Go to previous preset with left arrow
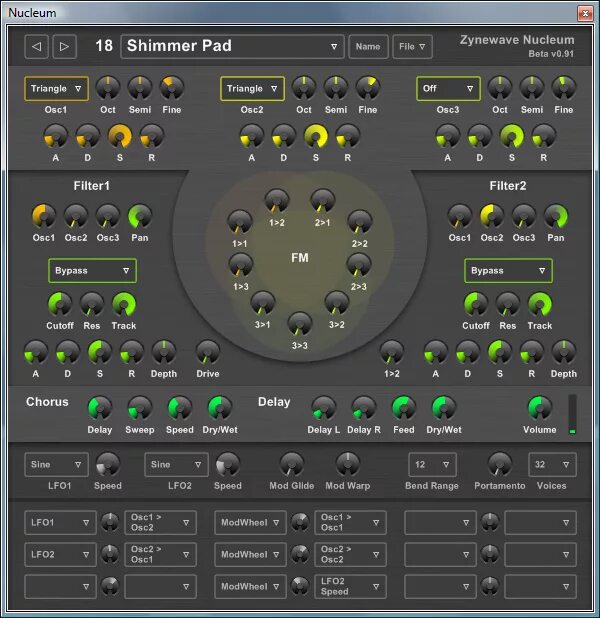 point(36,47)
